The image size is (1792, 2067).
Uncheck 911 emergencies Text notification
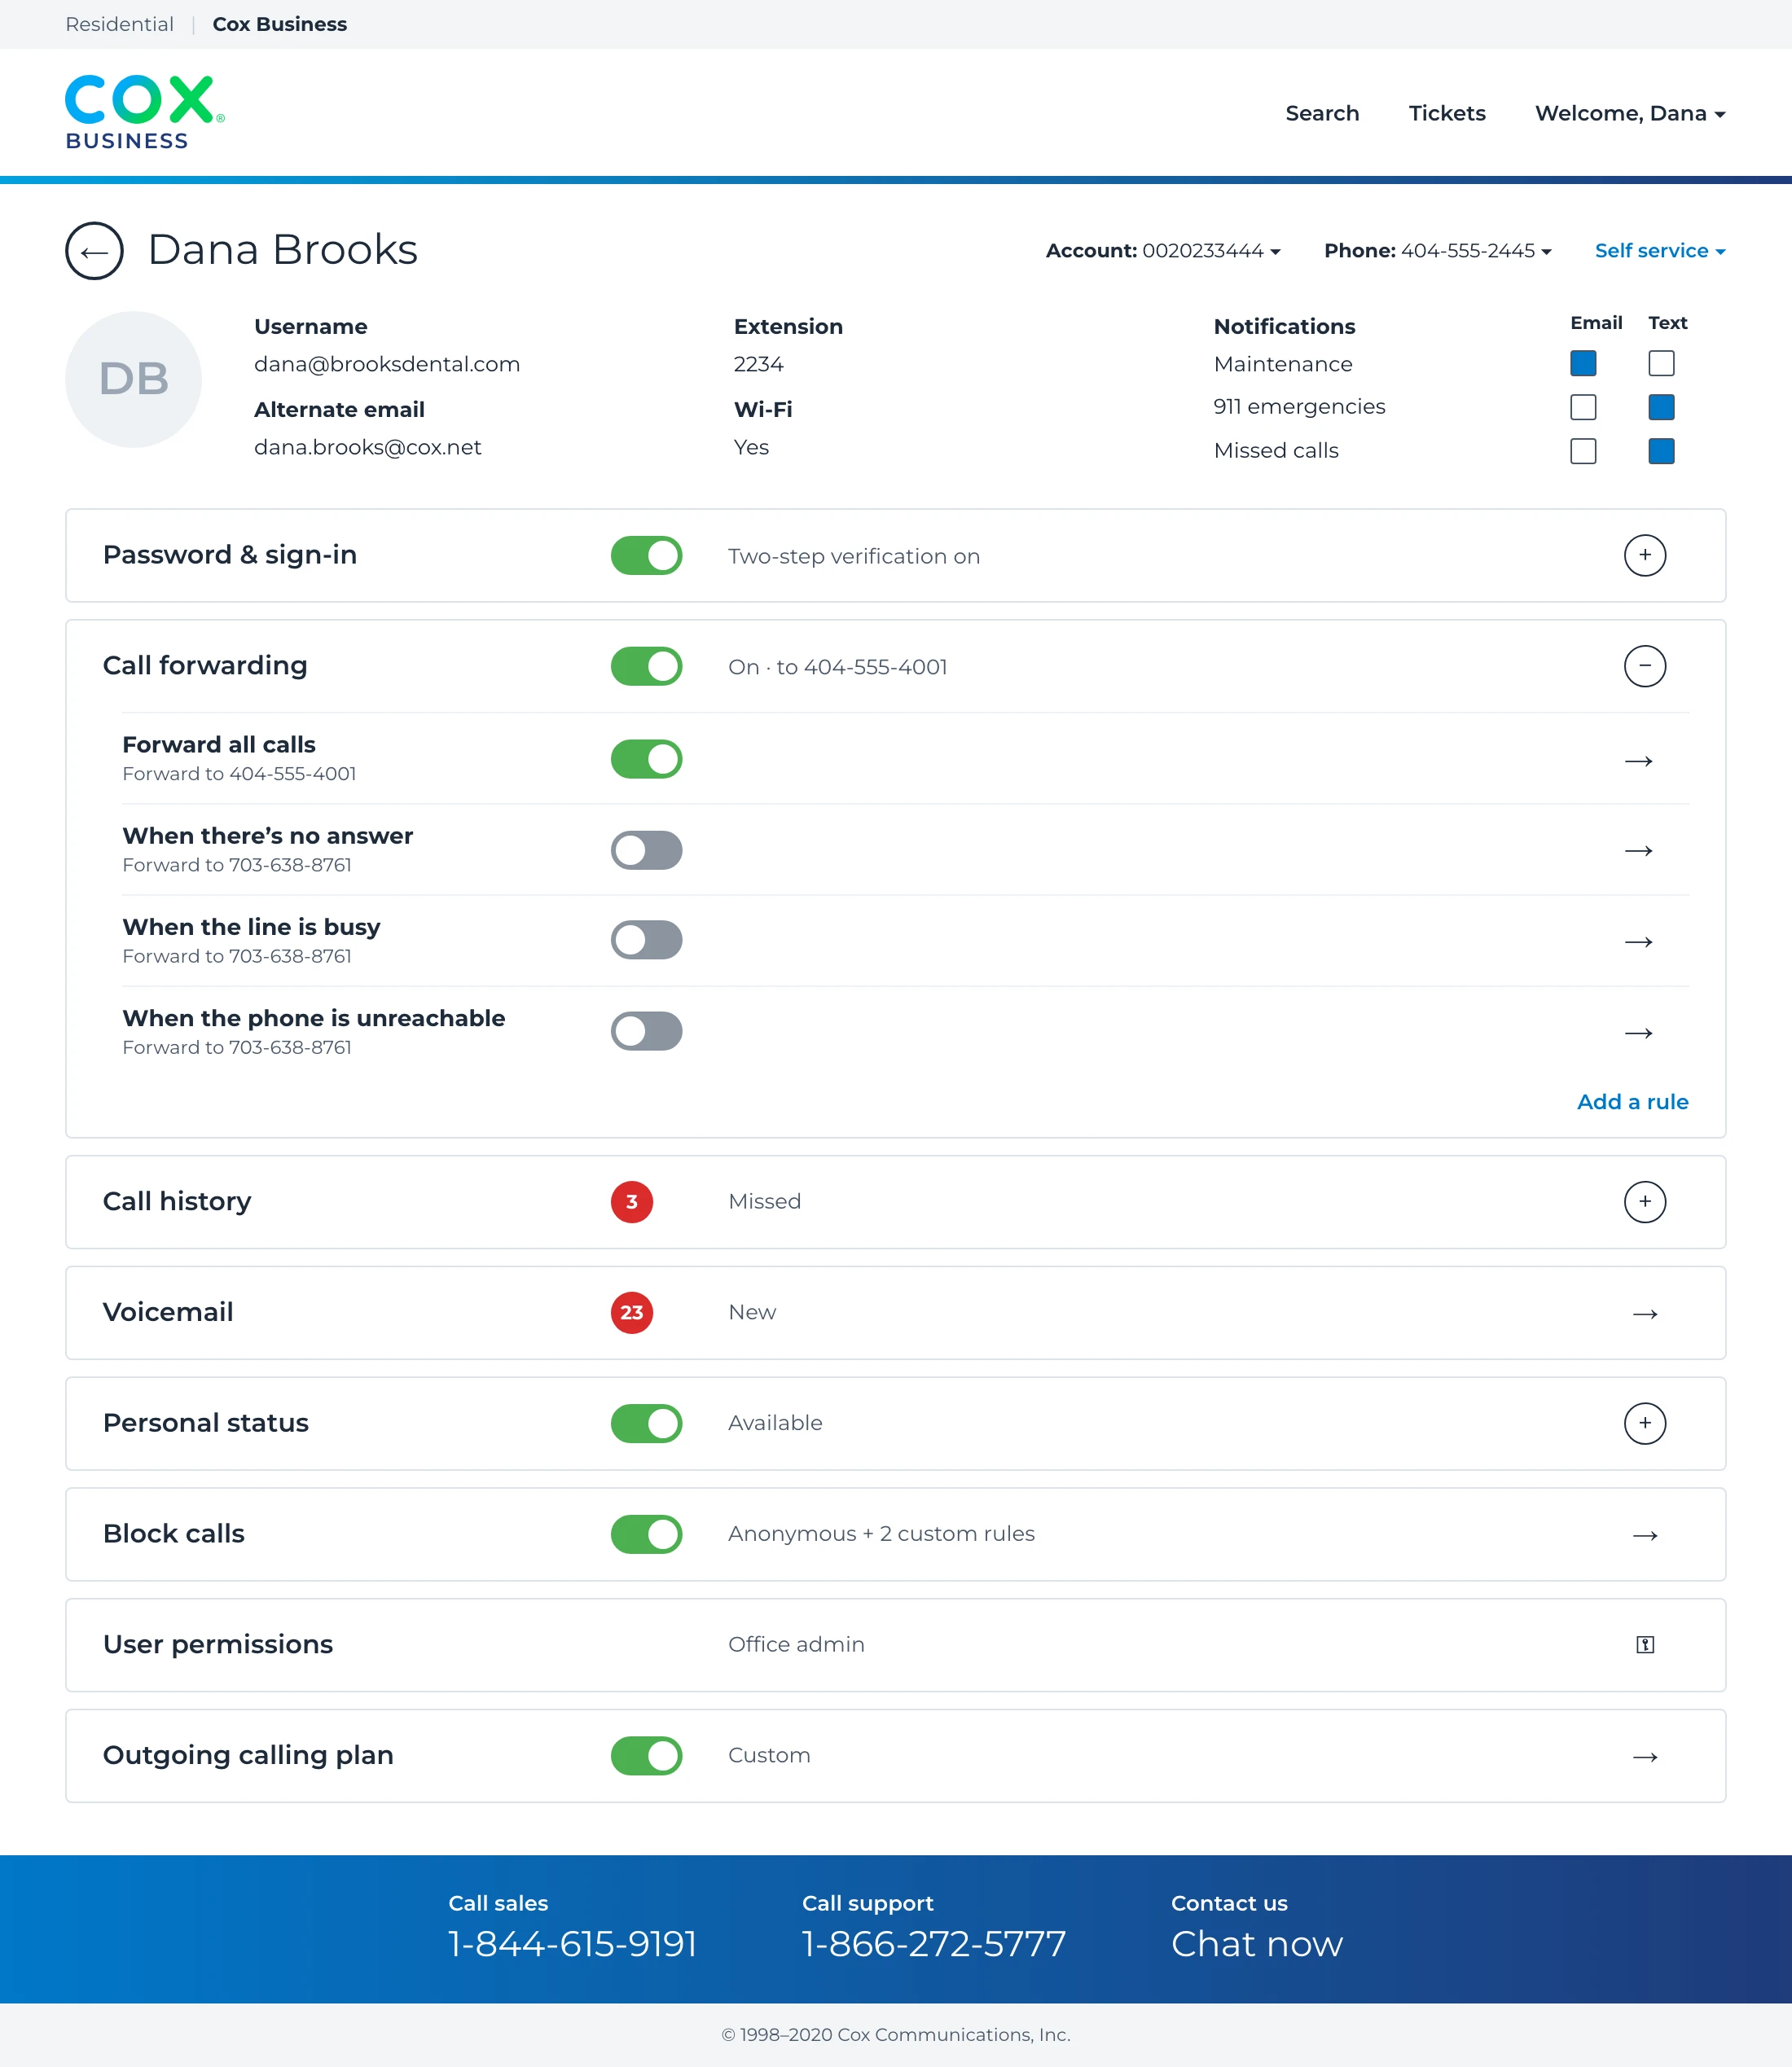click(x=1661, y=407)
